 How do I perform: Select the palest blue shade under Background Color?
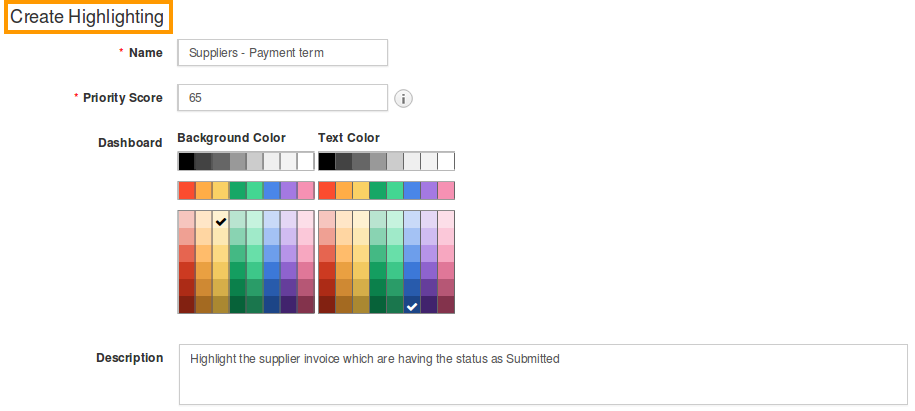(x=271, y=220)
